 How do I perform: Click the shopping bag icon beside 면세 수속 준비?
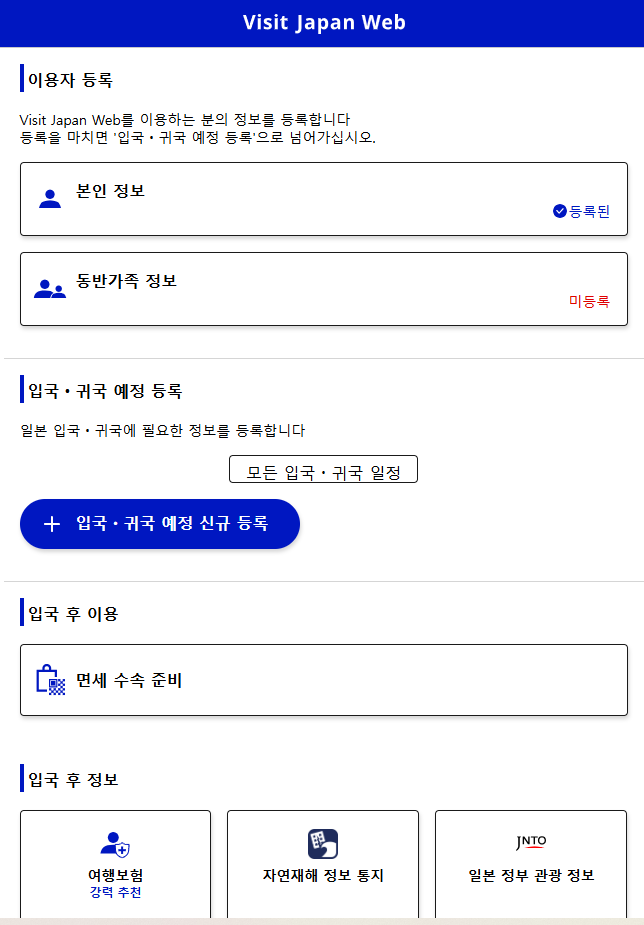point(51,680)
